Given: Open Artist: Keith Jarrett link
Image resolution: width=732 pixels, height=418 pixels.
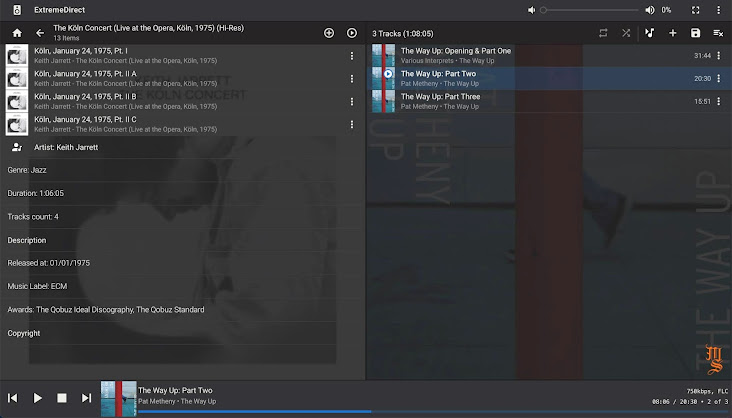Looking at the screenshot, I should tap(66, 147).
